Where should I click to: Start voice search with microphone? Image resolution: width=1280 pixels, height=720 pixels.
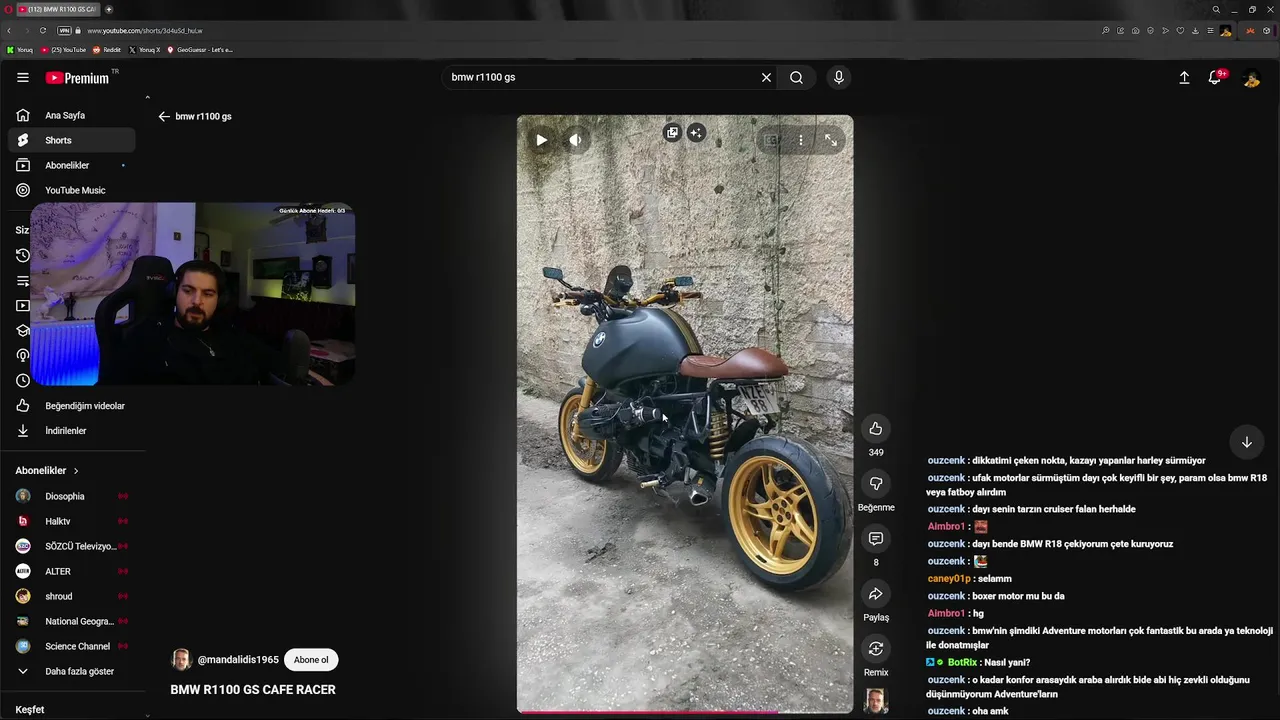click(x=838, y=77)
